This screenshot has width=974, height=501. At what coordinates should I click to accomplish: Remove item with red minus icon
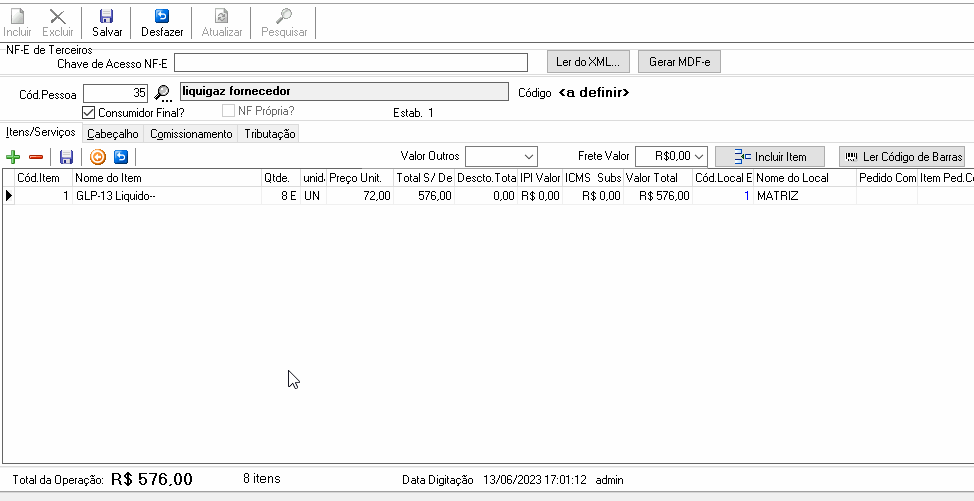36,157
